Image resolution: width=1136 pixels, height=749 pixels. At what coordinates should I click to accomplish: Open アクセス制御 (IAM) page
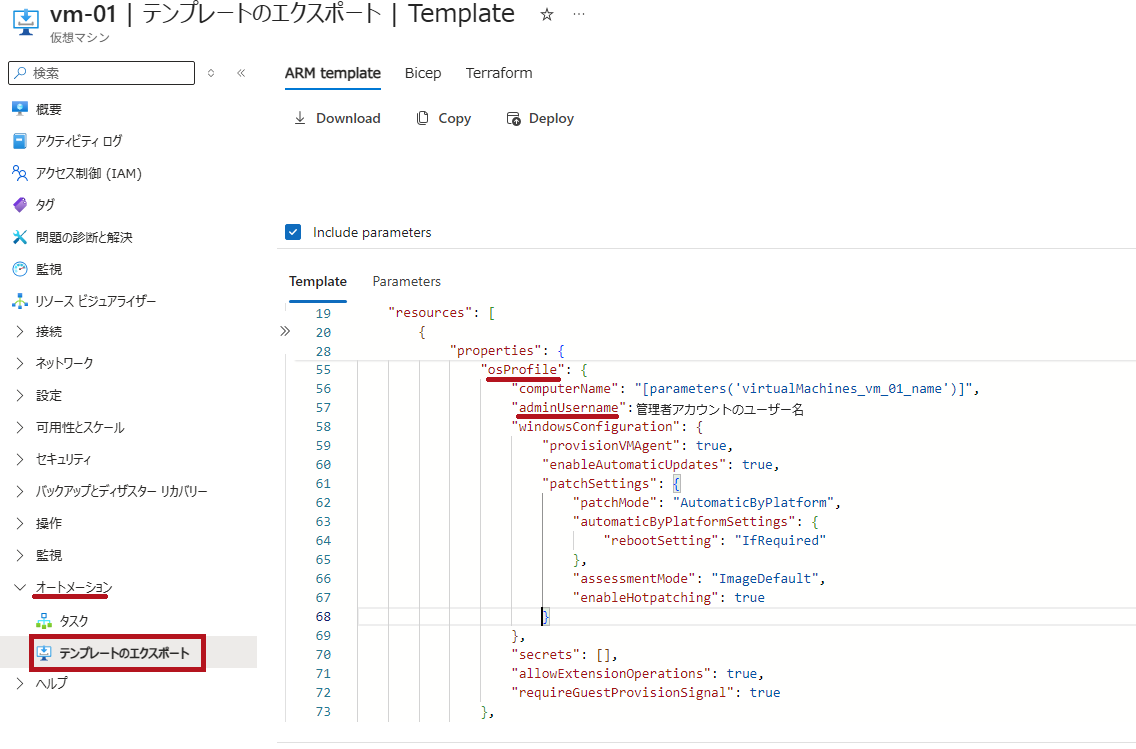[88, 173]
